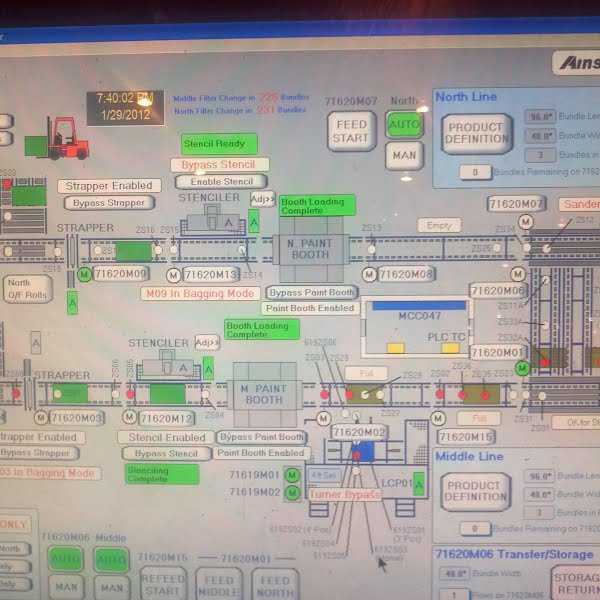This screenshot has height=600, width=600.
Task: Switch North line to MAN mode
Action: click(x=404, y=156)
